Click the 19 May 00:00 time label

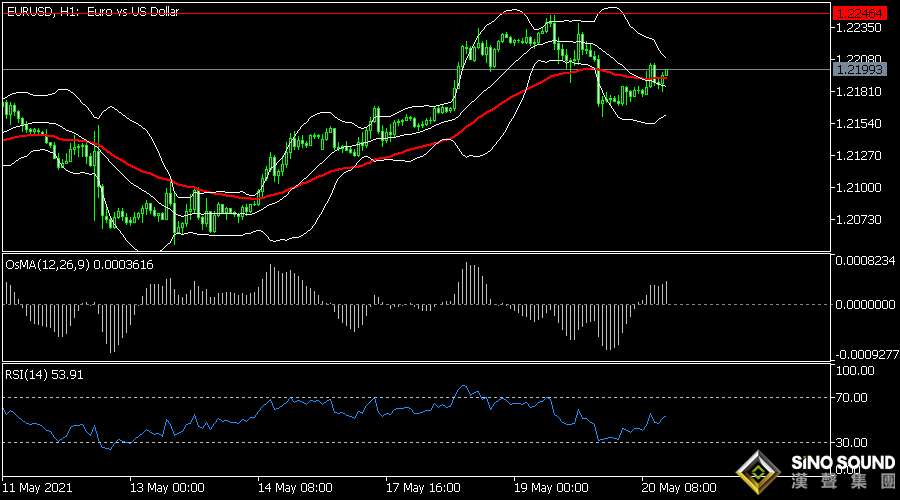pos(550,489)
